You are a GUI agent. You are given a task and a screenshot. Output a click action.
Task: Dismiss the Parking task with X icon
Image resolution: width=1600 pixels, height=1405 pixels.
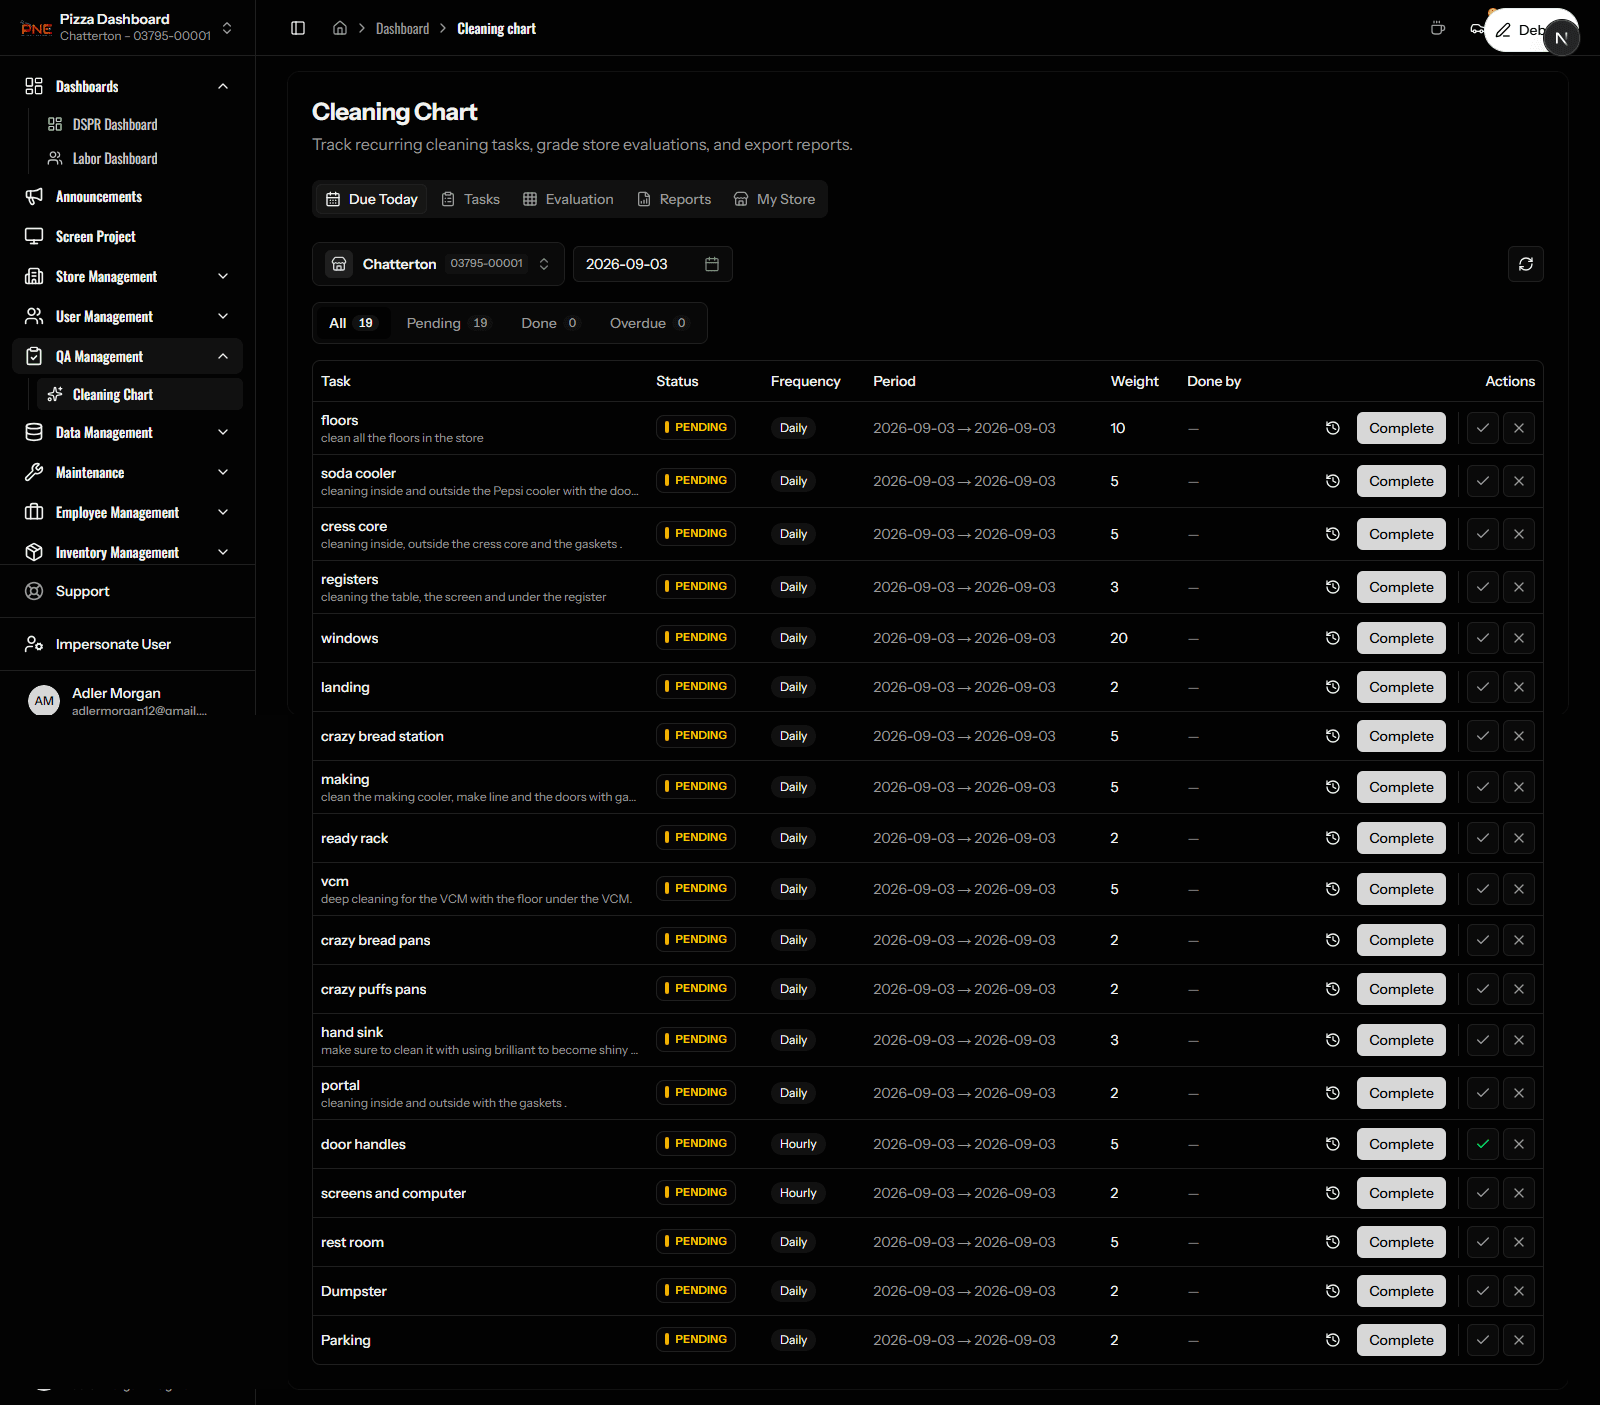[1519, 1340]
